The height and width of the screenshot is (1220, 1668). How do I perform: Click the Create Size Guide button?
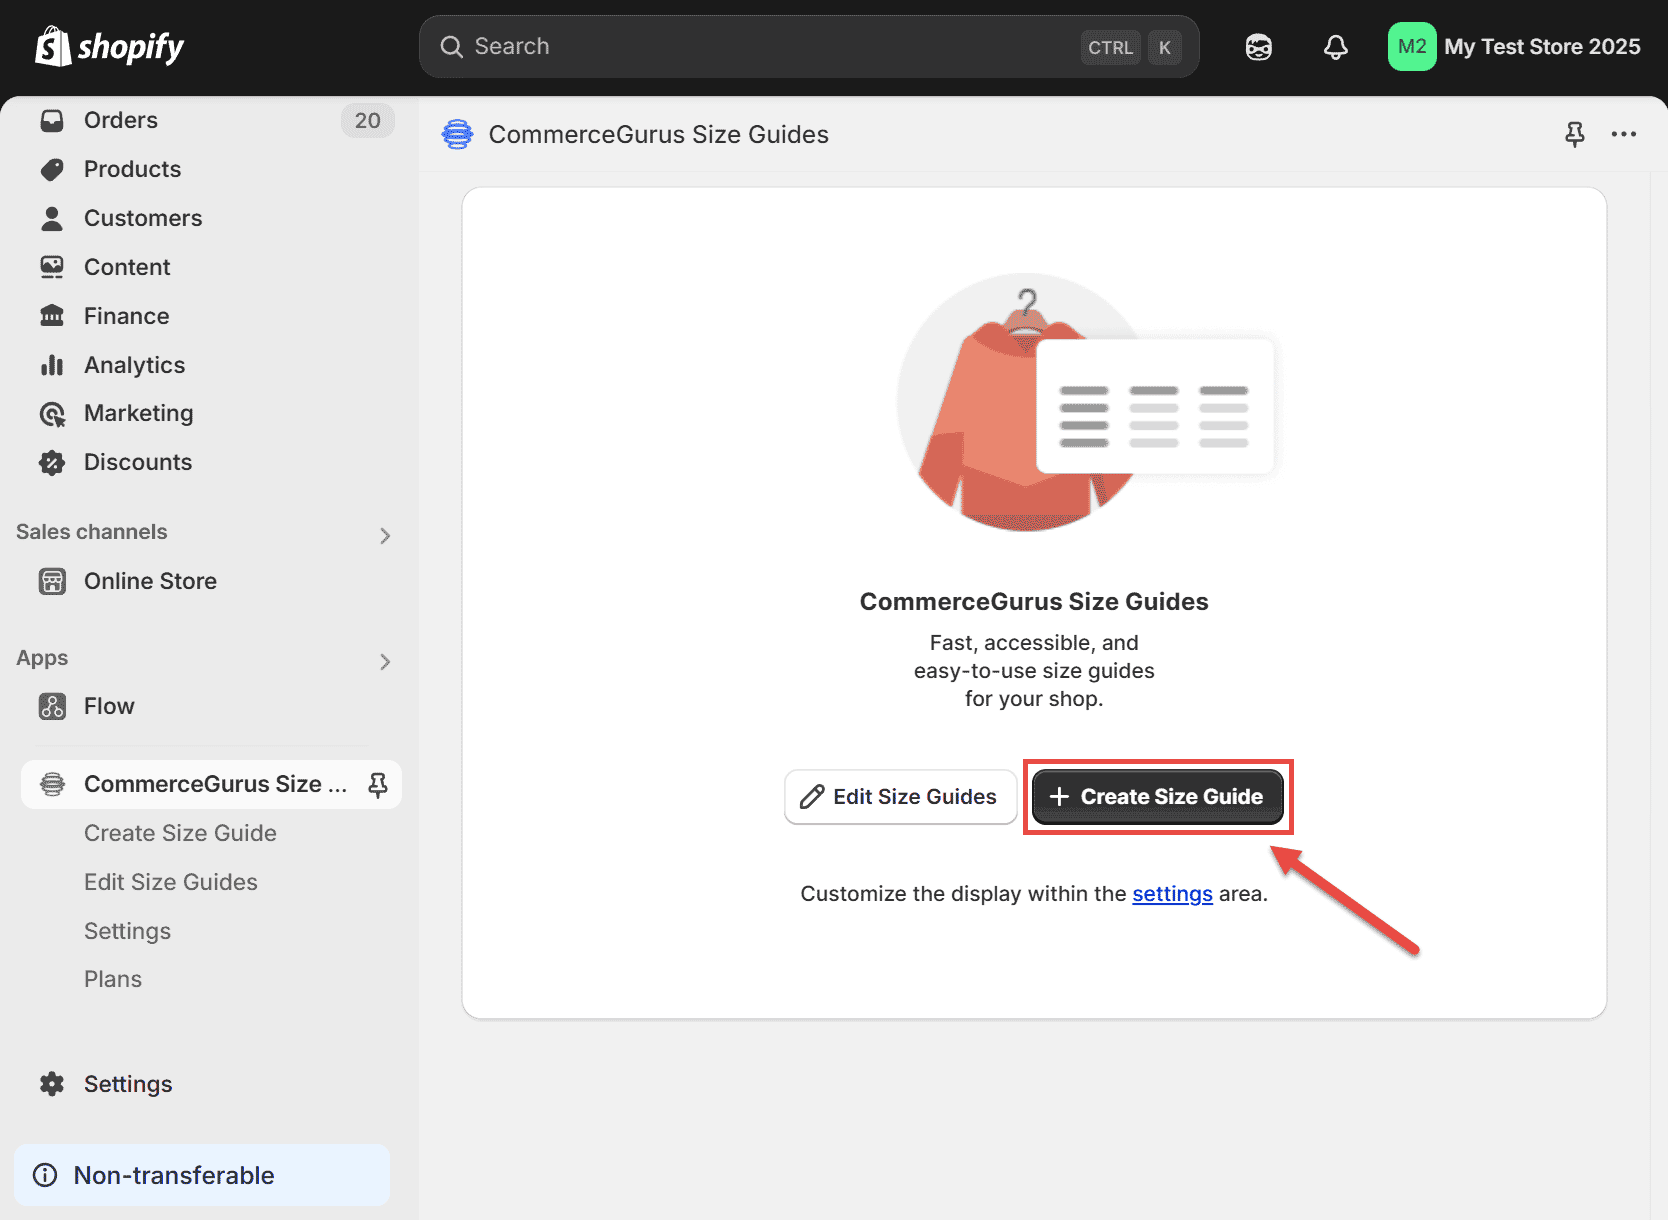[1158, 797]
